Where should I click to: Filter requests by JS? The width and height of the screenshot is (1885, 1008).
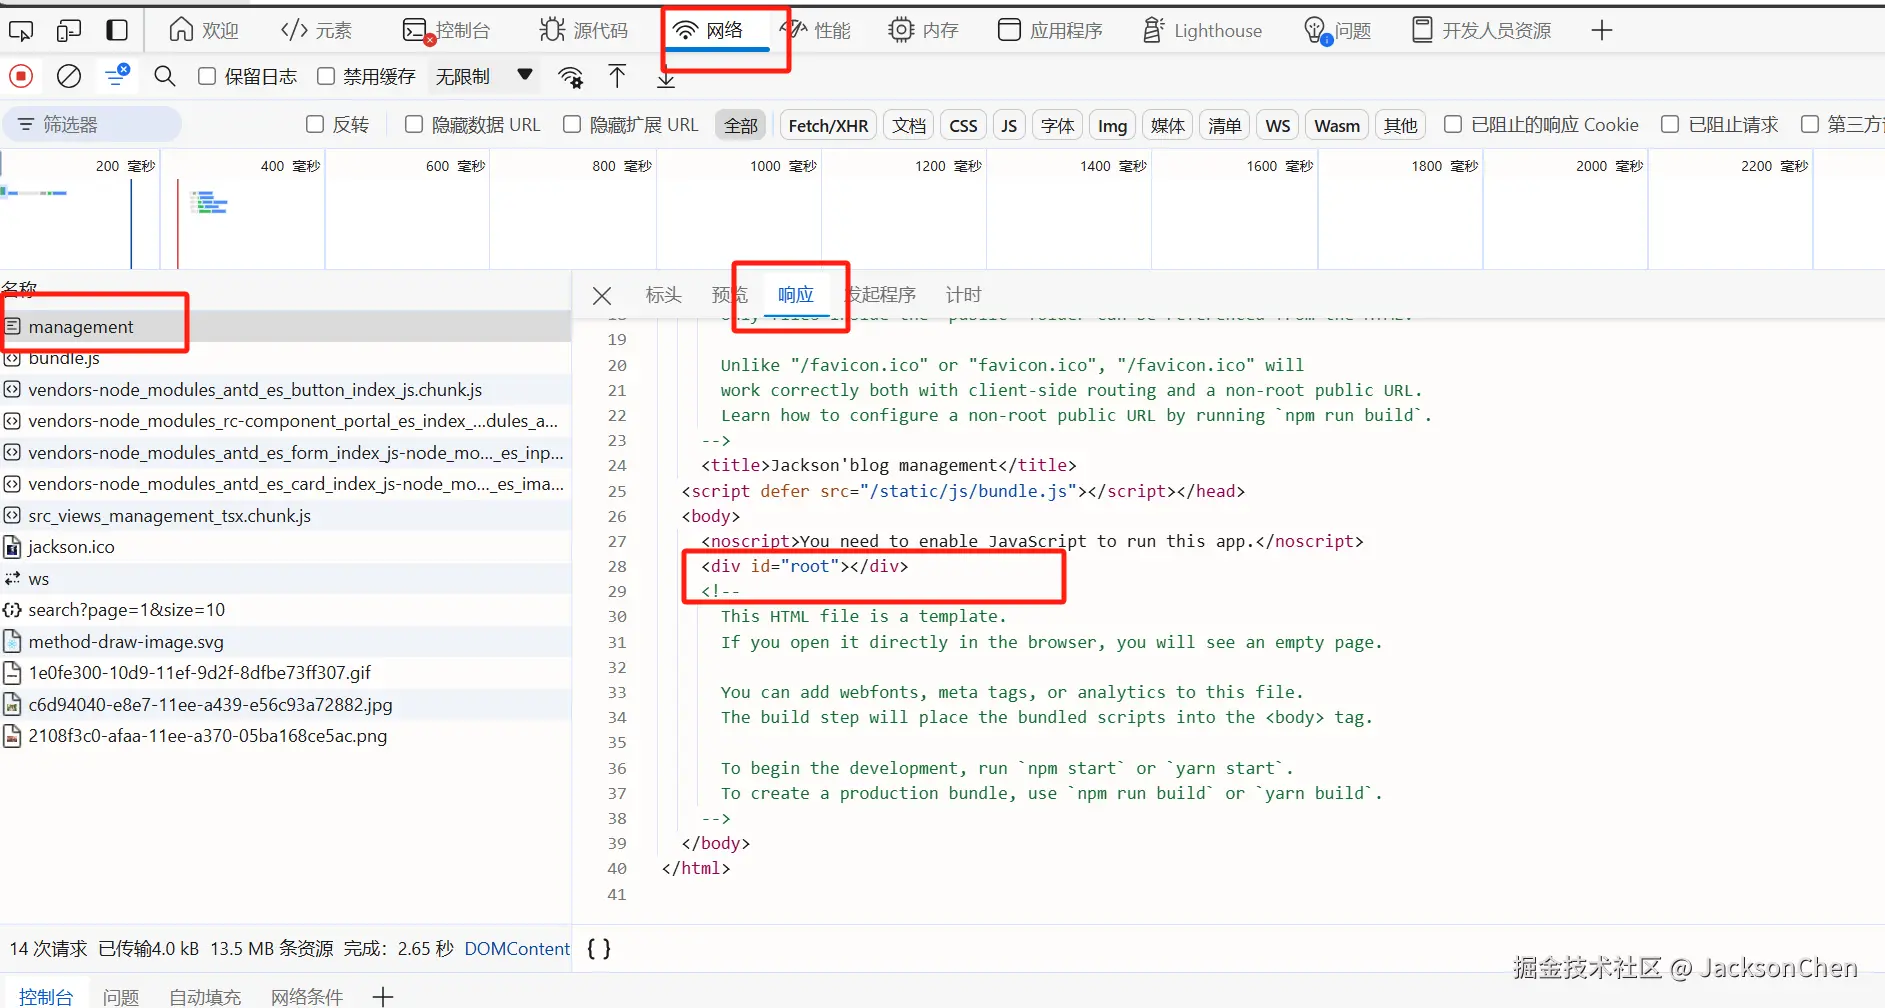click(1009, 125)
